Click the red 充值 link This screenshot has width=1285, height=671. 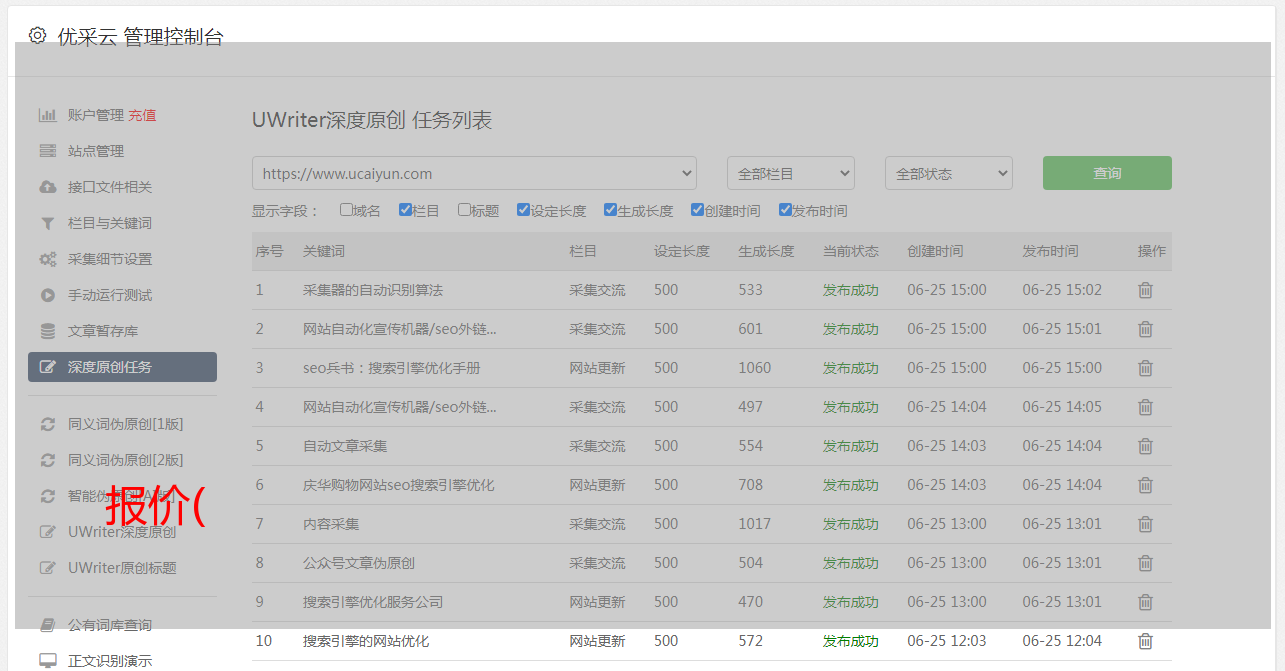point(142,115)
